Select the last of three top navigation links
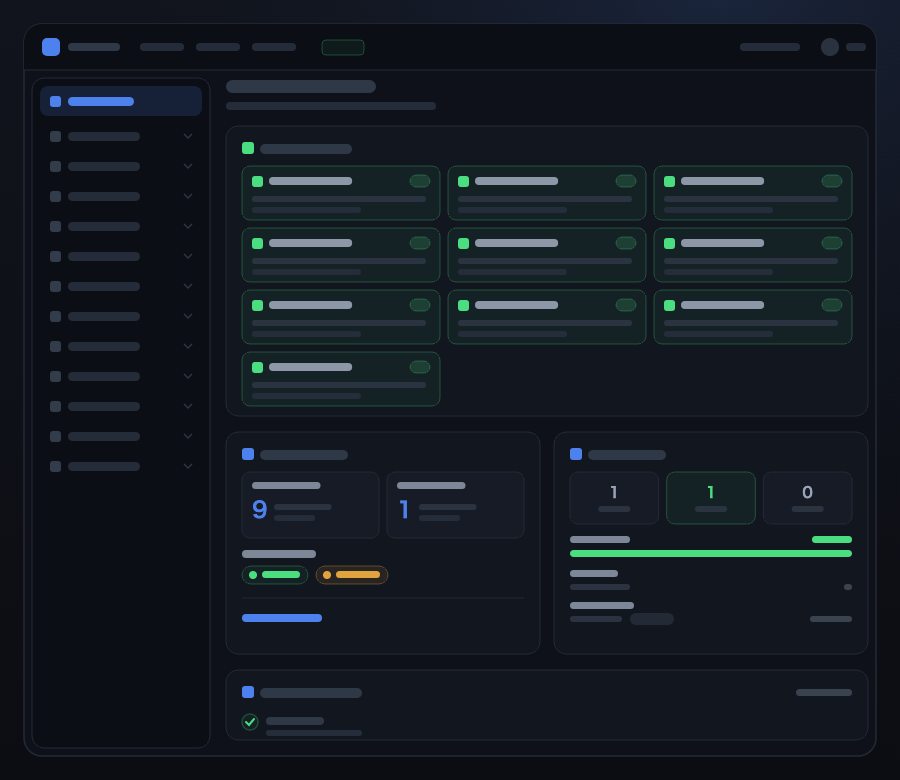 [274, 47]
